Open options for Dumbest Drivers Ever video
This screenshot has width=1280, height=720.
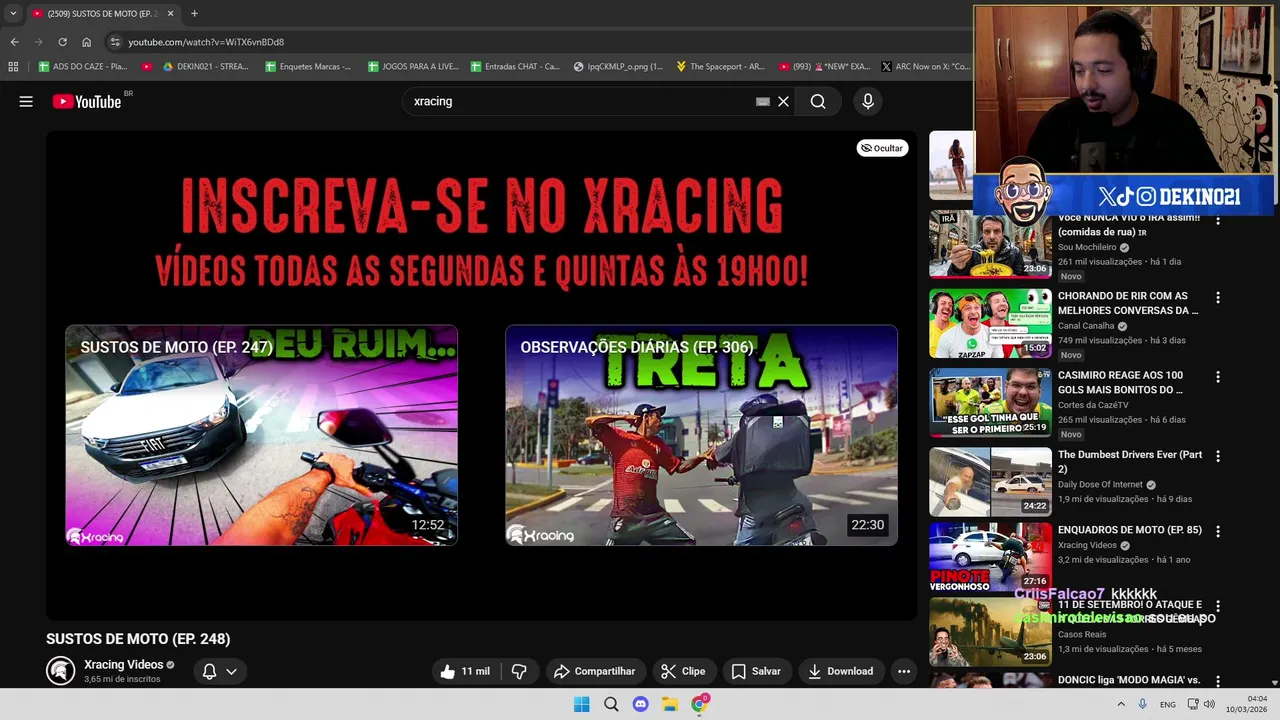coord(1218,456)
